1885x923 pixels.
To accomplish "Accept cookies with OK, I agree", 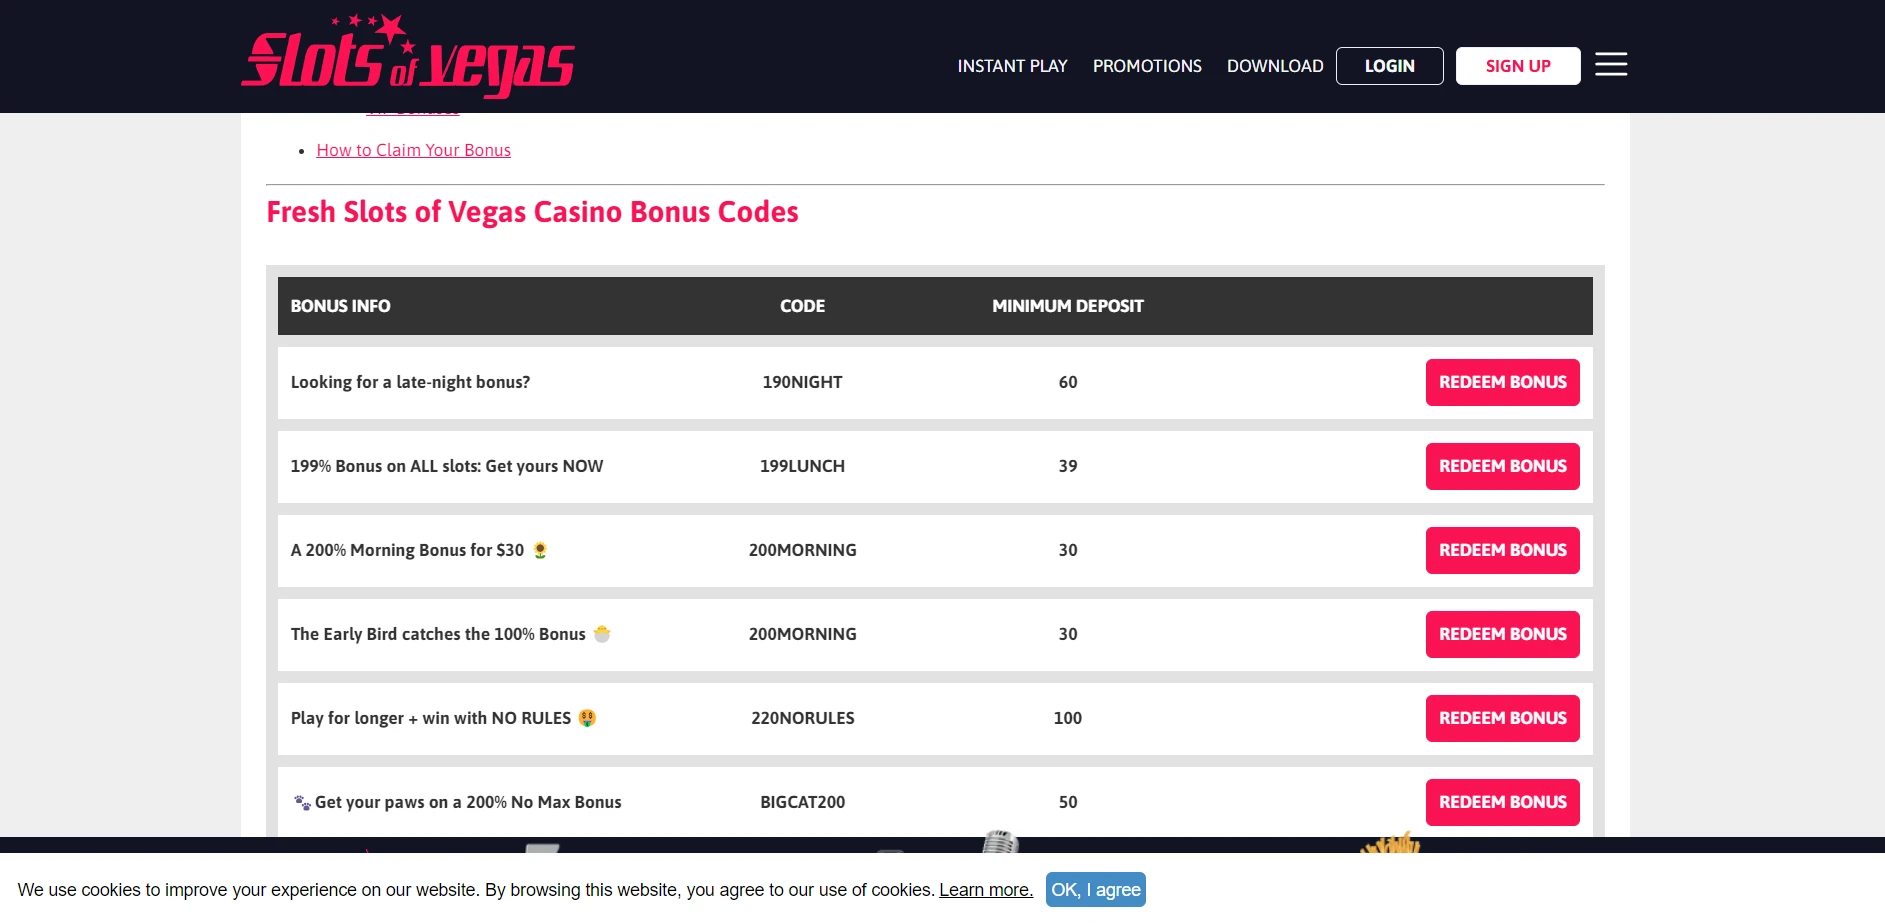I will point(1096,890).
